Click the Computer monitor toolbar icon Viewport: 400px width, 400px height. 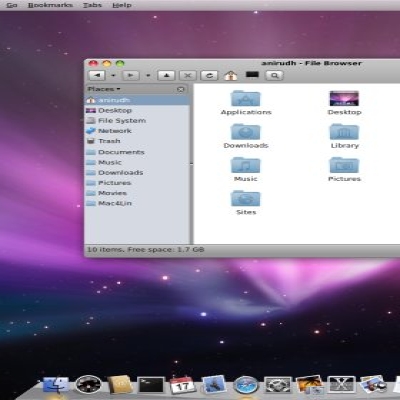pyautogui.click(x=252, y=74)
